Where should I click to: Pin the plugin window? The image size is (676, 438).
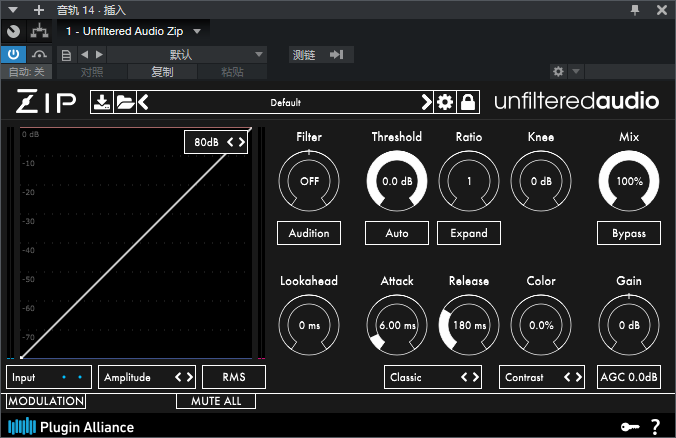635,9
